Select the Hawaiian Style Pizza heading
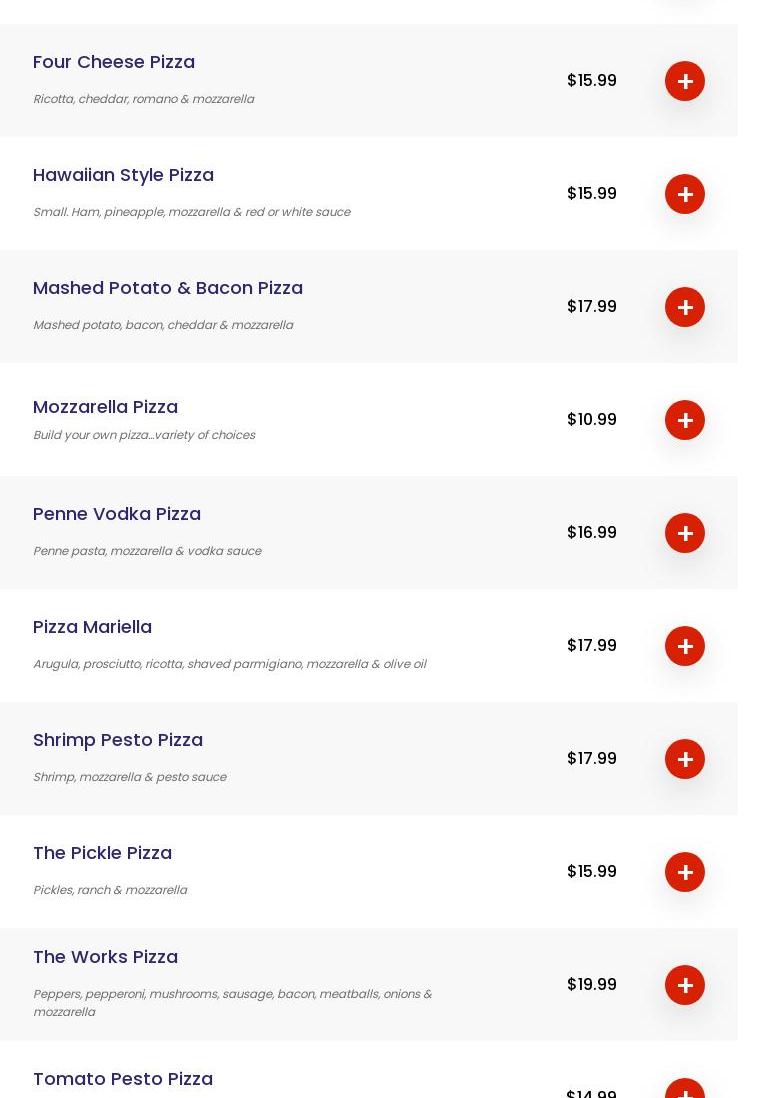 coord(123,175)
